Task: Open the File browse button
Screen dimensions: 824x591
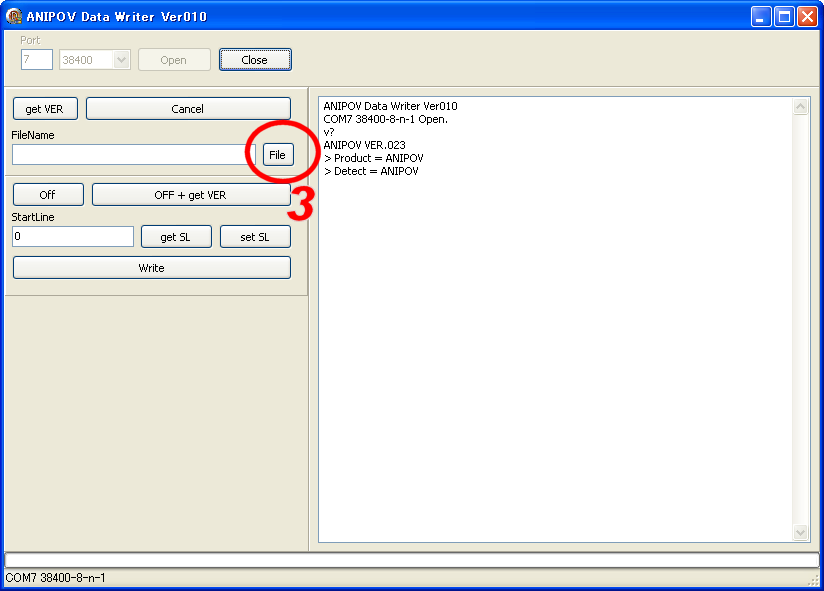Action: point(278,155)
